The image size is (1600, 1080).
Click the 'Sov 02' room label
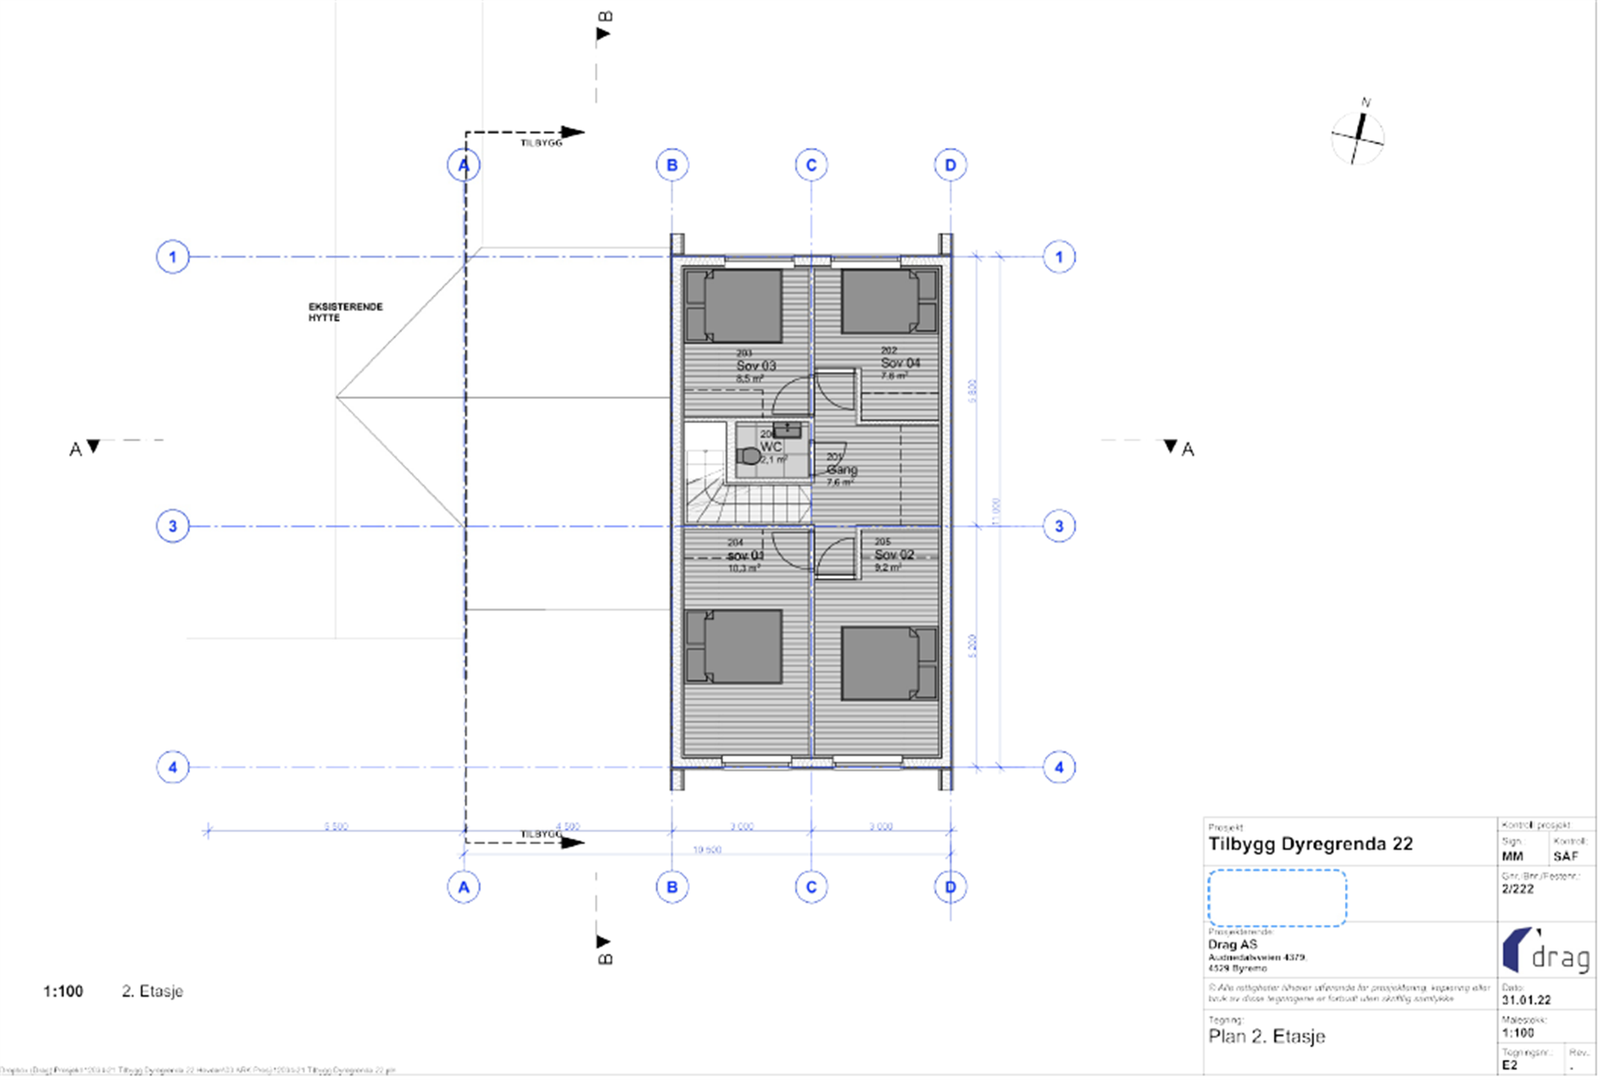(x=894, y=554)
